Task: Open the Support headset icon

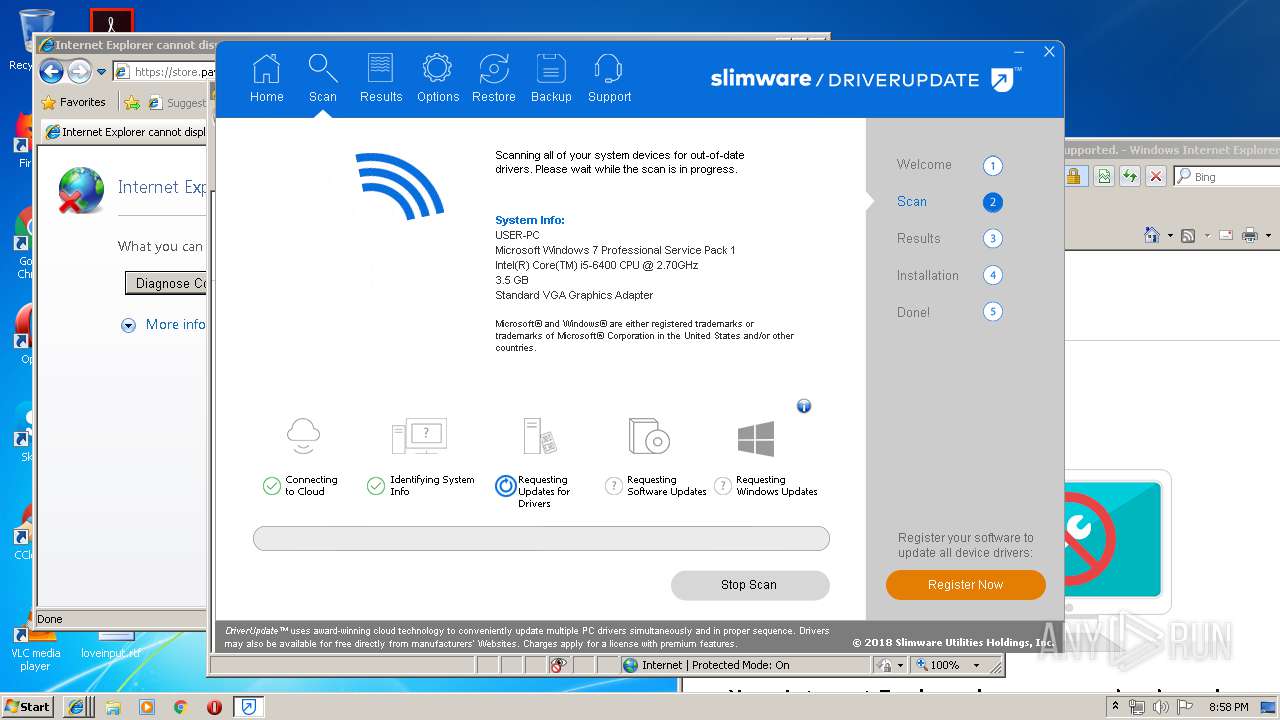Action: [x=609, y=69]
